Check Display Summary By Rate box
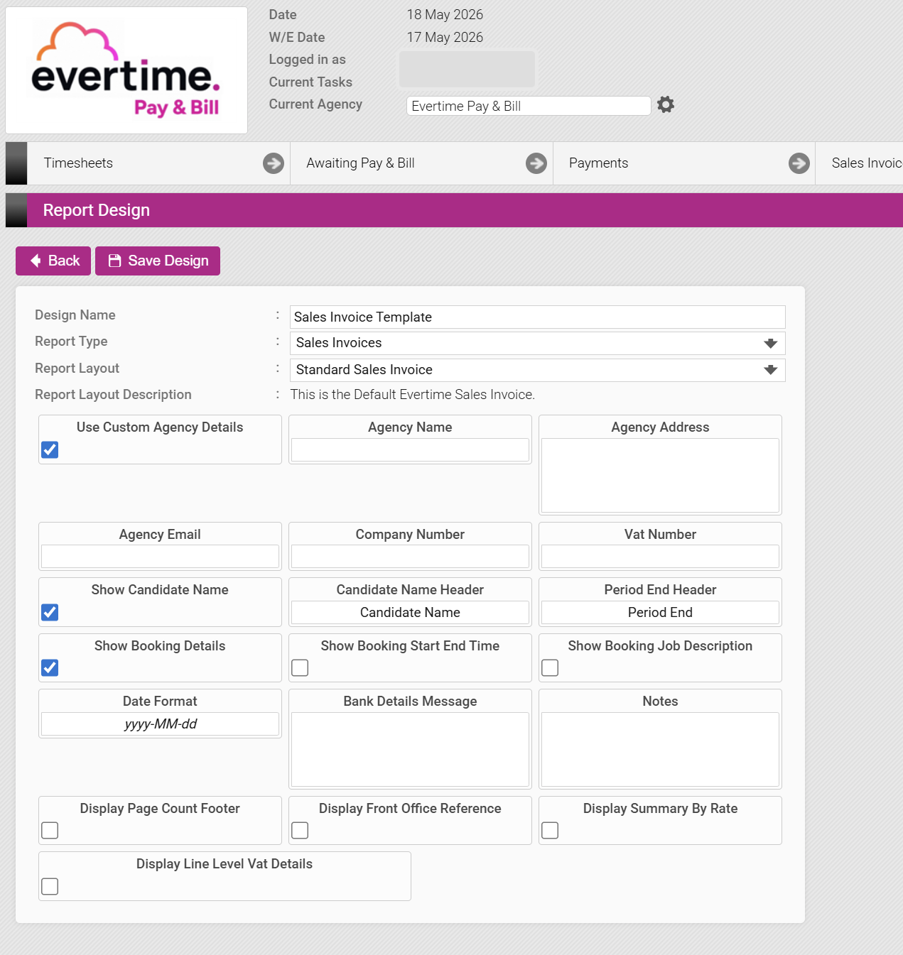 click(550, 830)
